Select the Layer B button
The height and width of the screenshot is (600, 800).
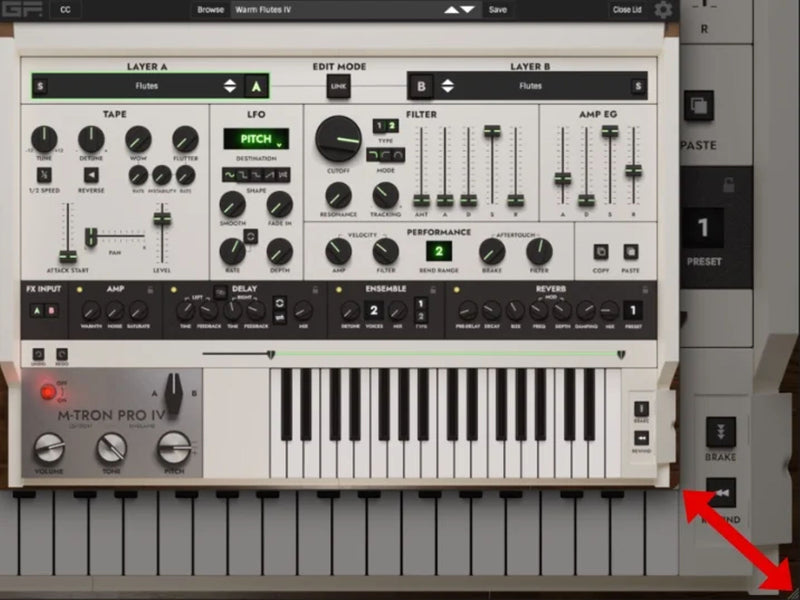pos(421,86)
